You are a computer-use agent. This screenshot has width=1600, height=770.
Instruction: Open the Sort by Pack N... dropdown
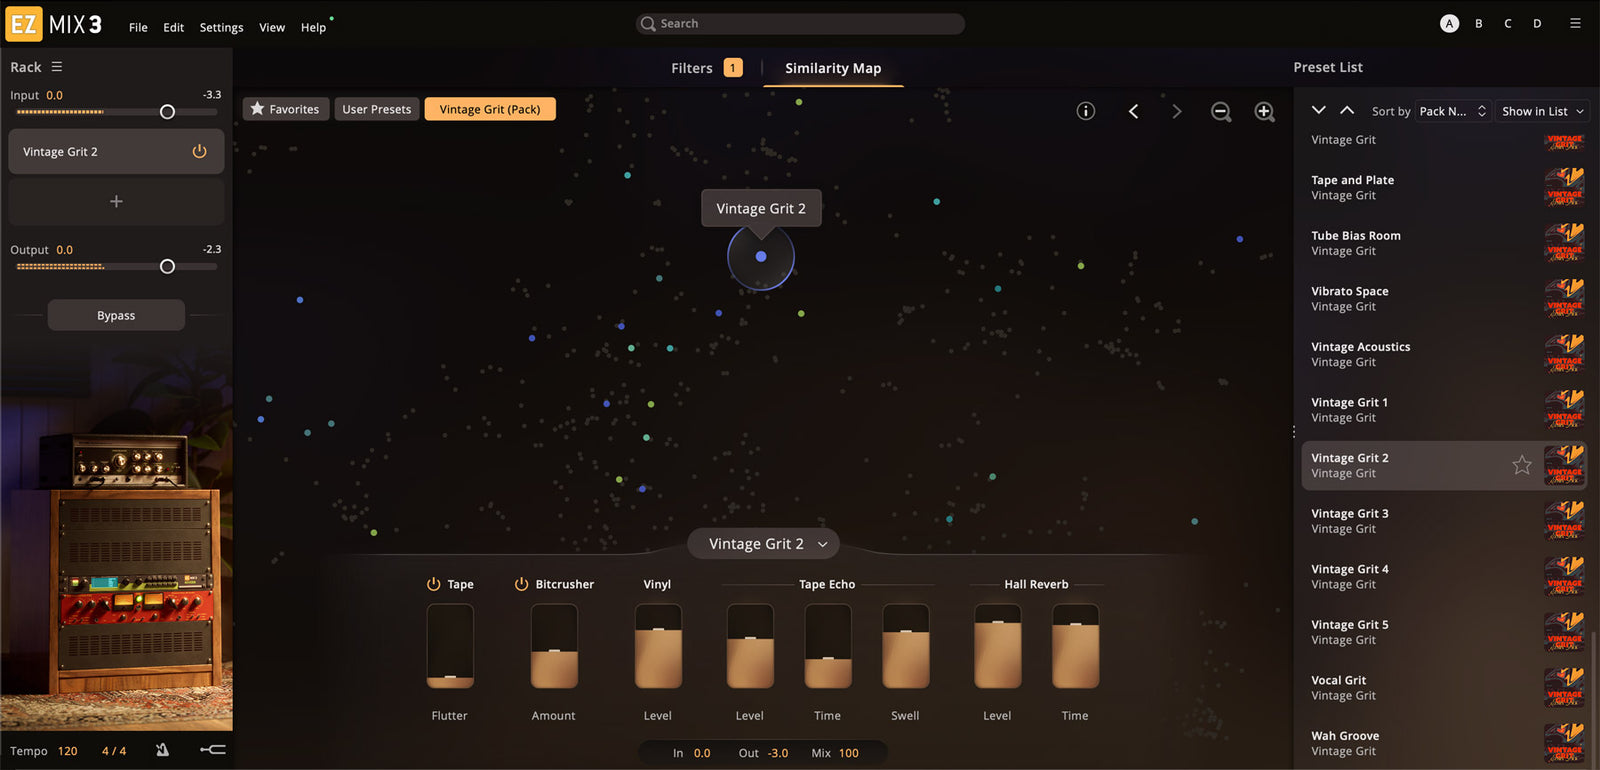point(1453,111)
